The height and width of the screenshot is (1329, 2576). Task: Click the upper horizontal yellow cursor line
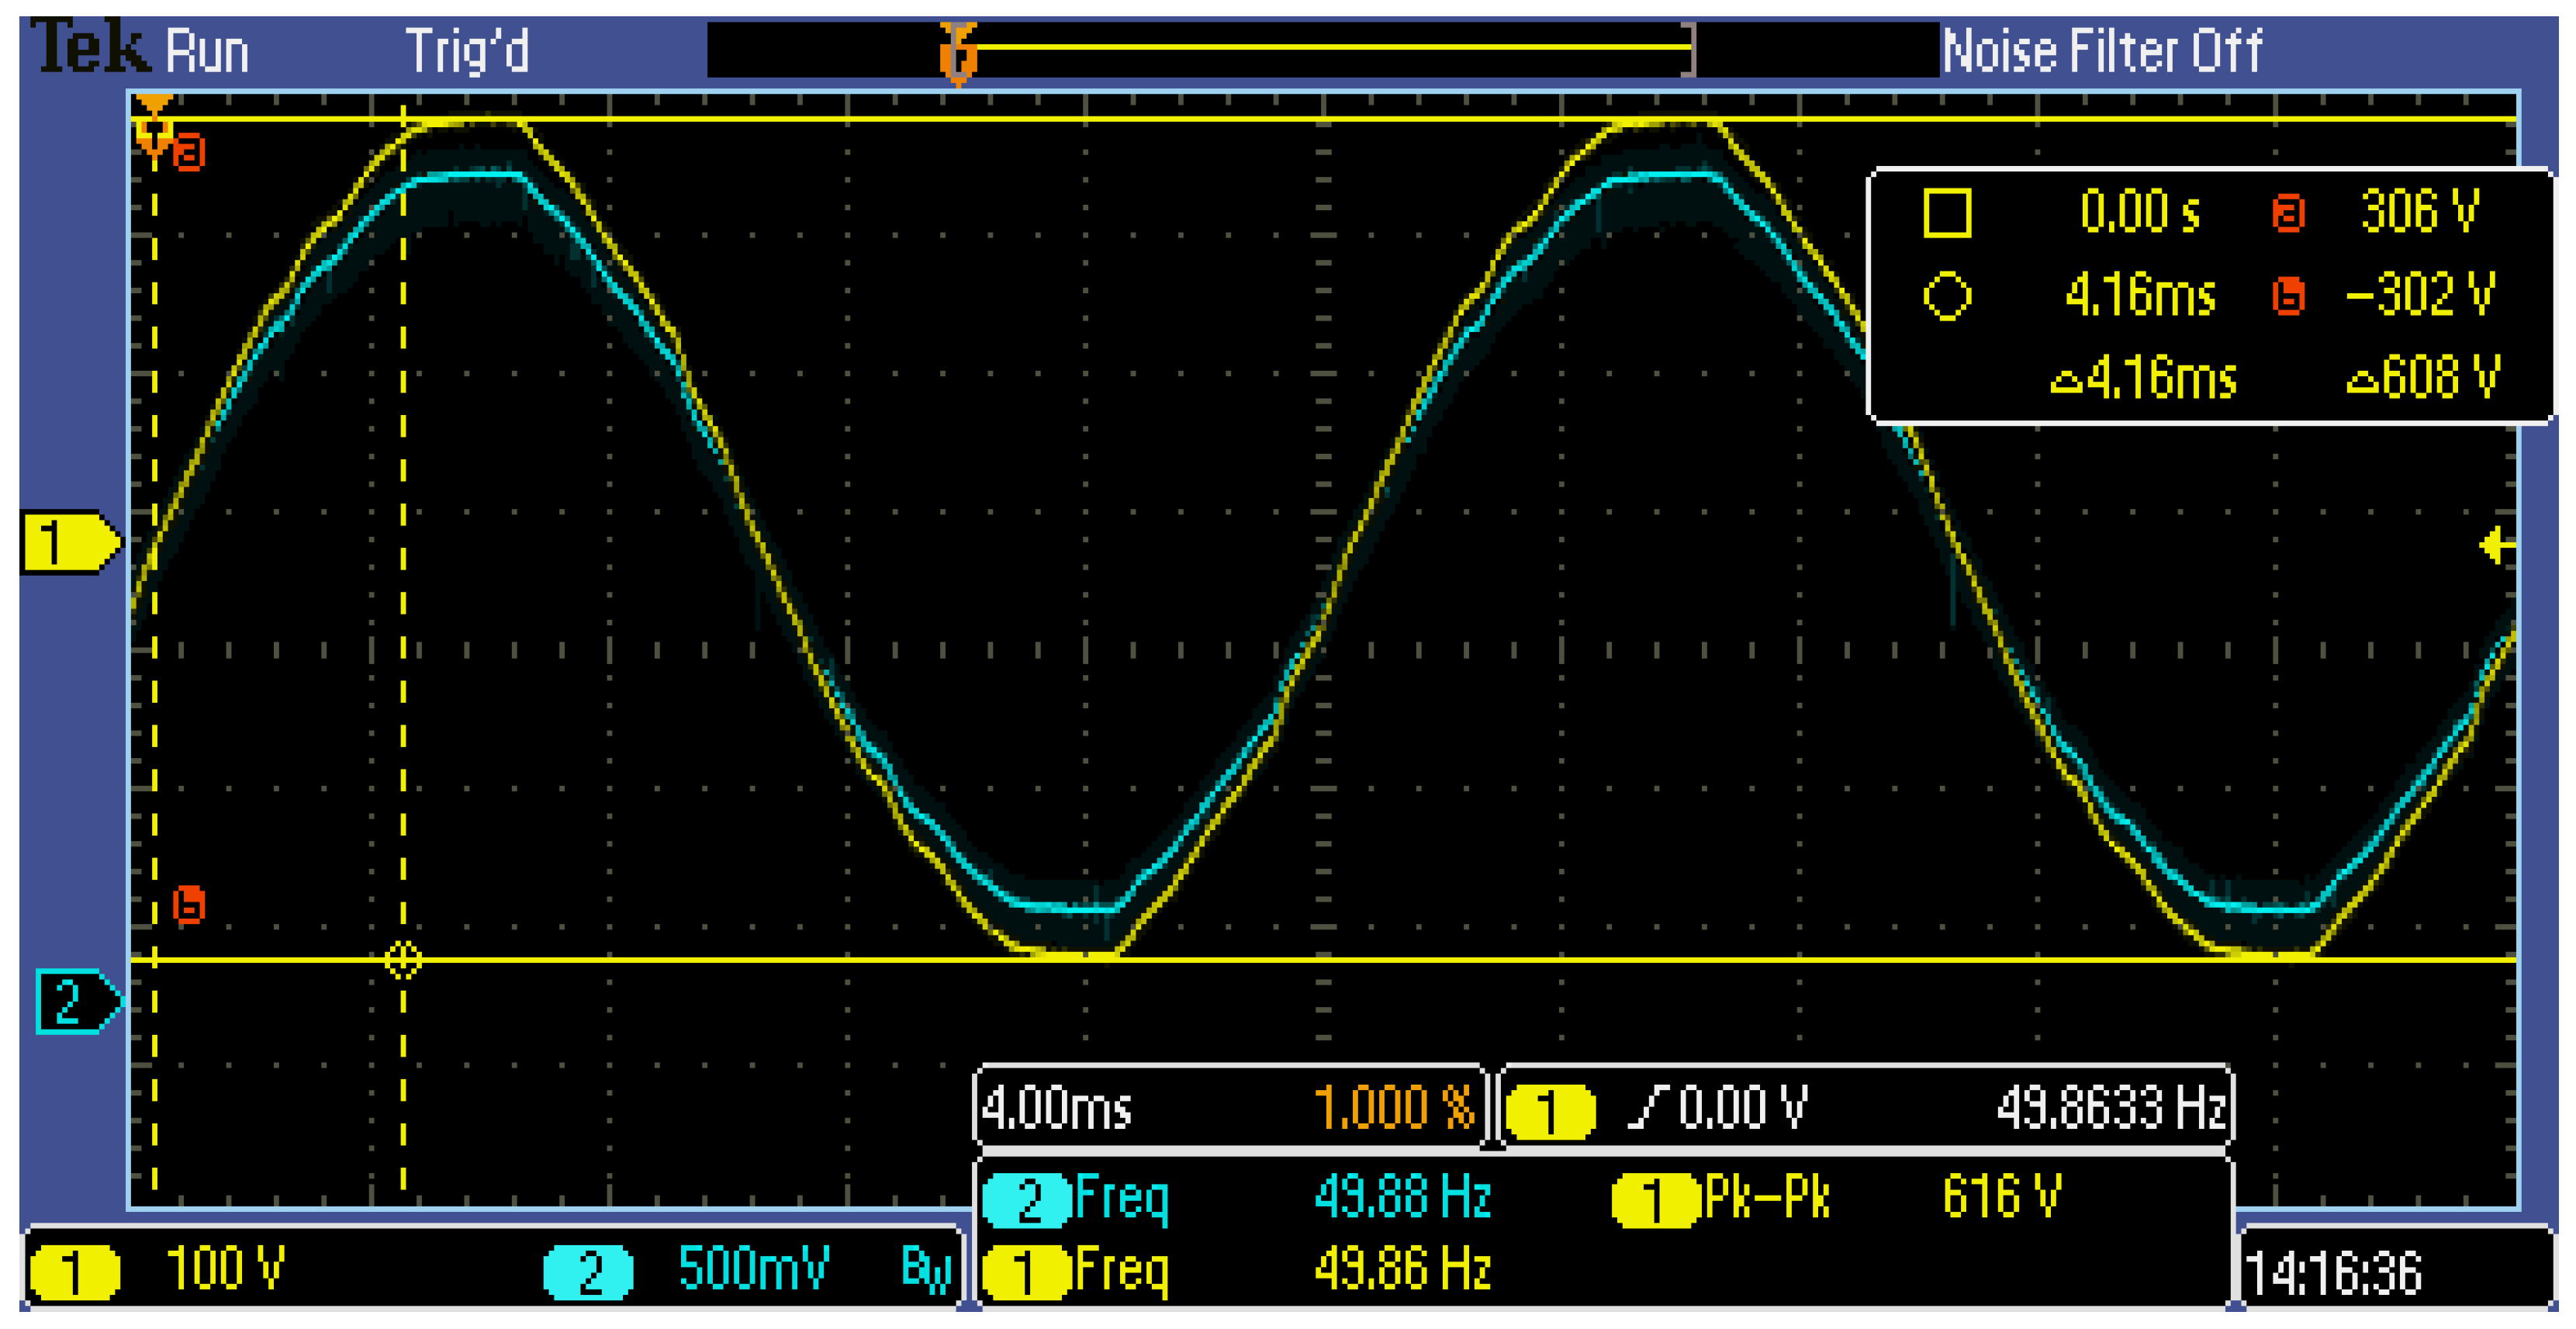[1324, 119]
